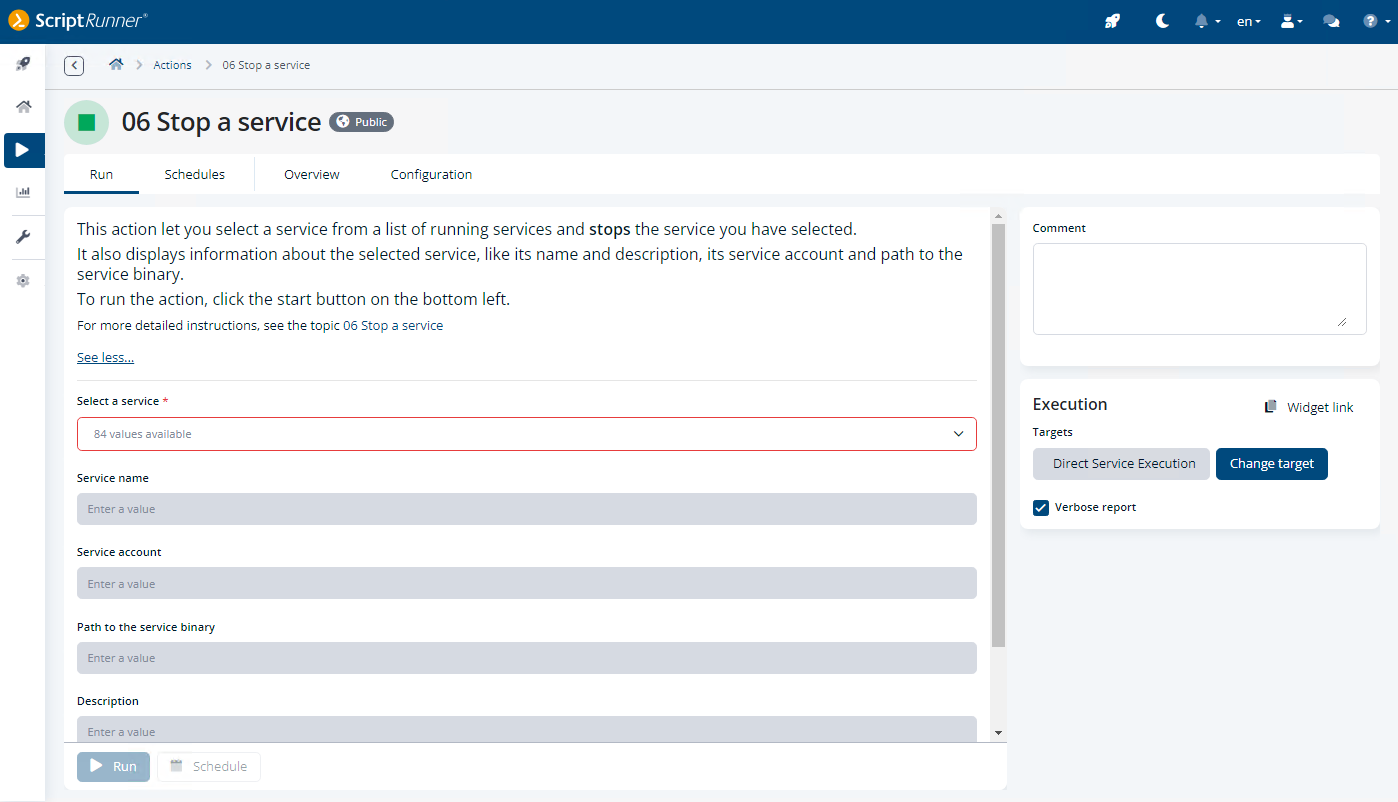Open the help question mark menu
1398x802 pixels.
1377,21
